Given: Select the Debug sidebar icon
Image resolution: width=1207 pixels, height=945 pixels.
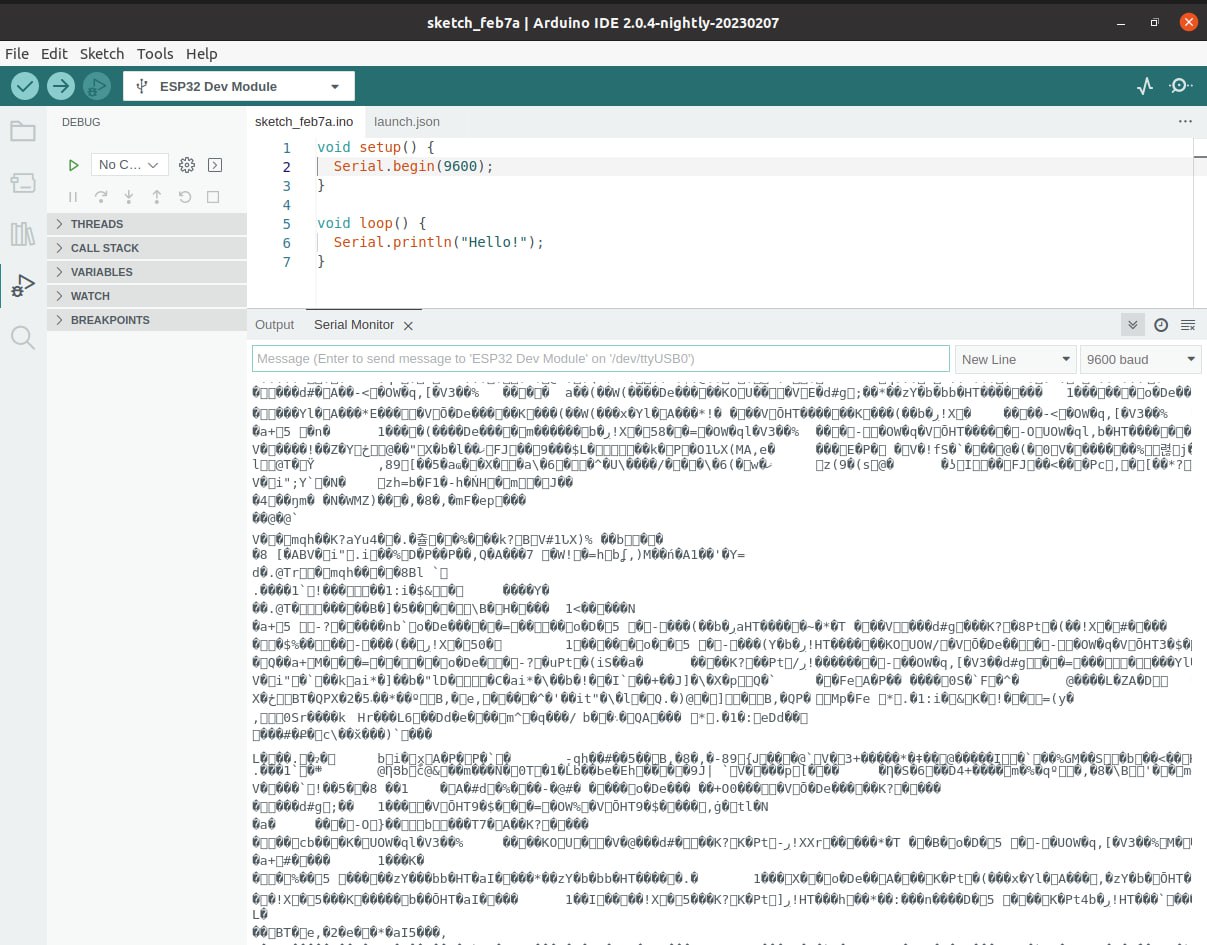Looking at the screenshot, I should (22, 286).
